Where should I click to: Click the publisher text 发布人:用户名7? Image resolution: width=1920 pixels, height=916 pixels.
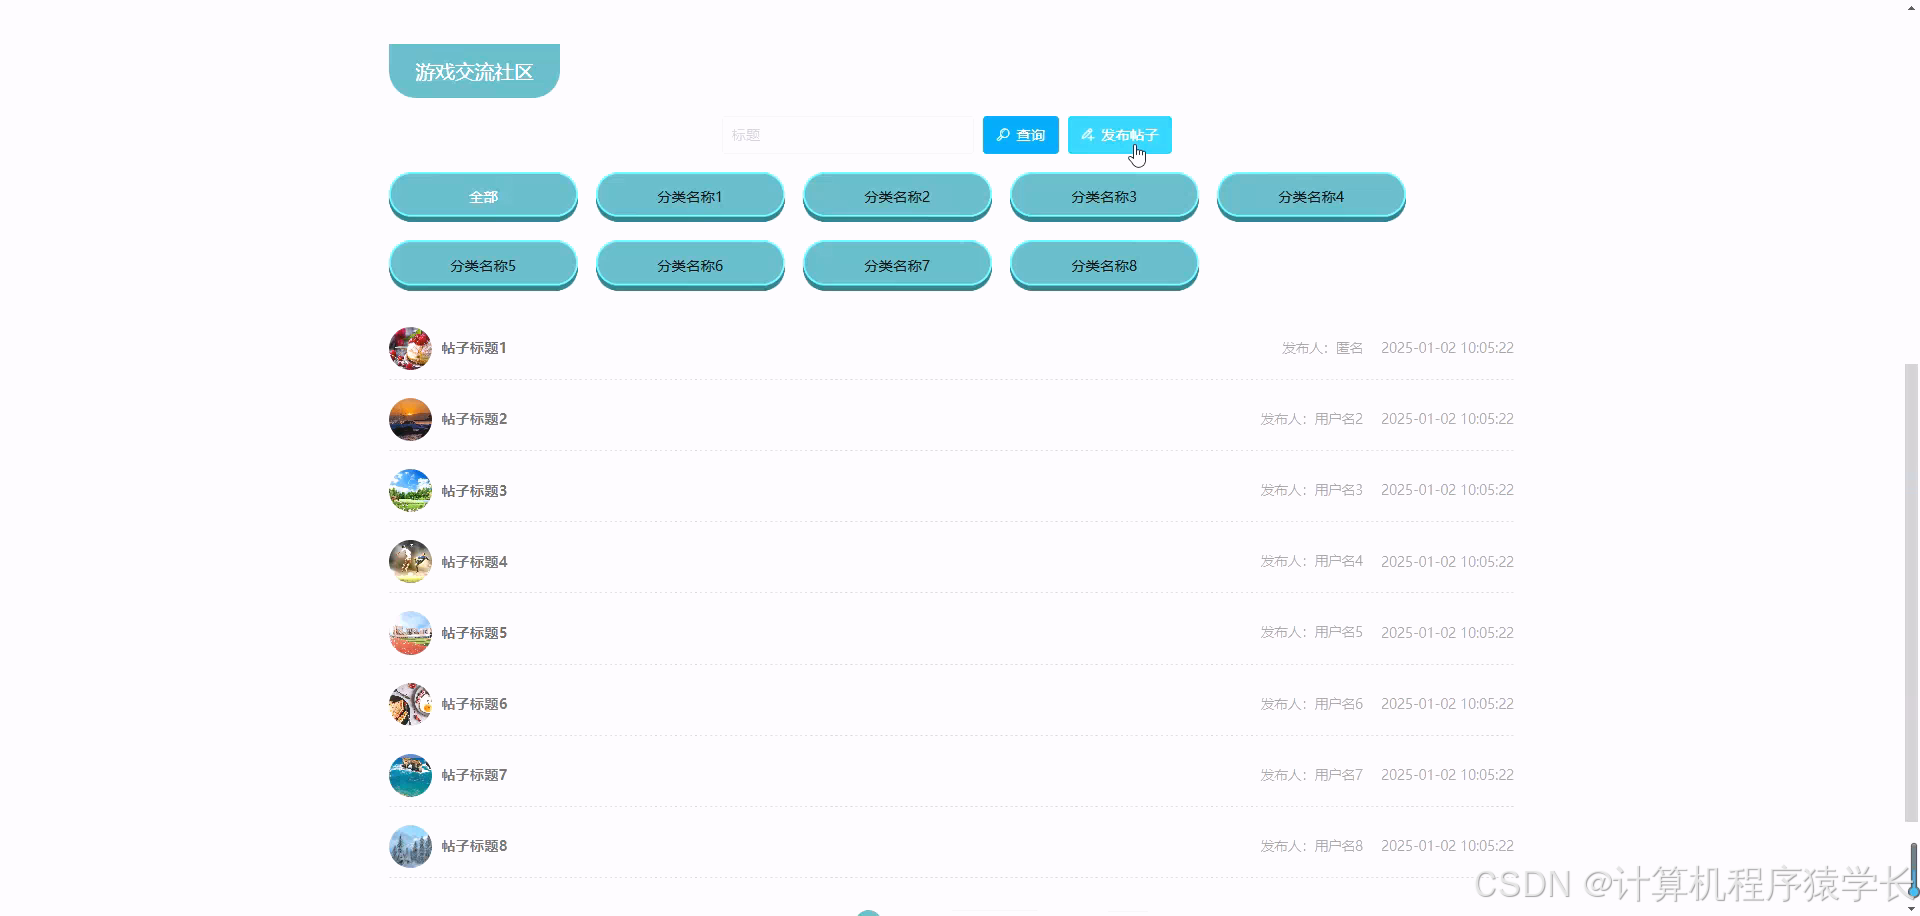click(1311, 775)
